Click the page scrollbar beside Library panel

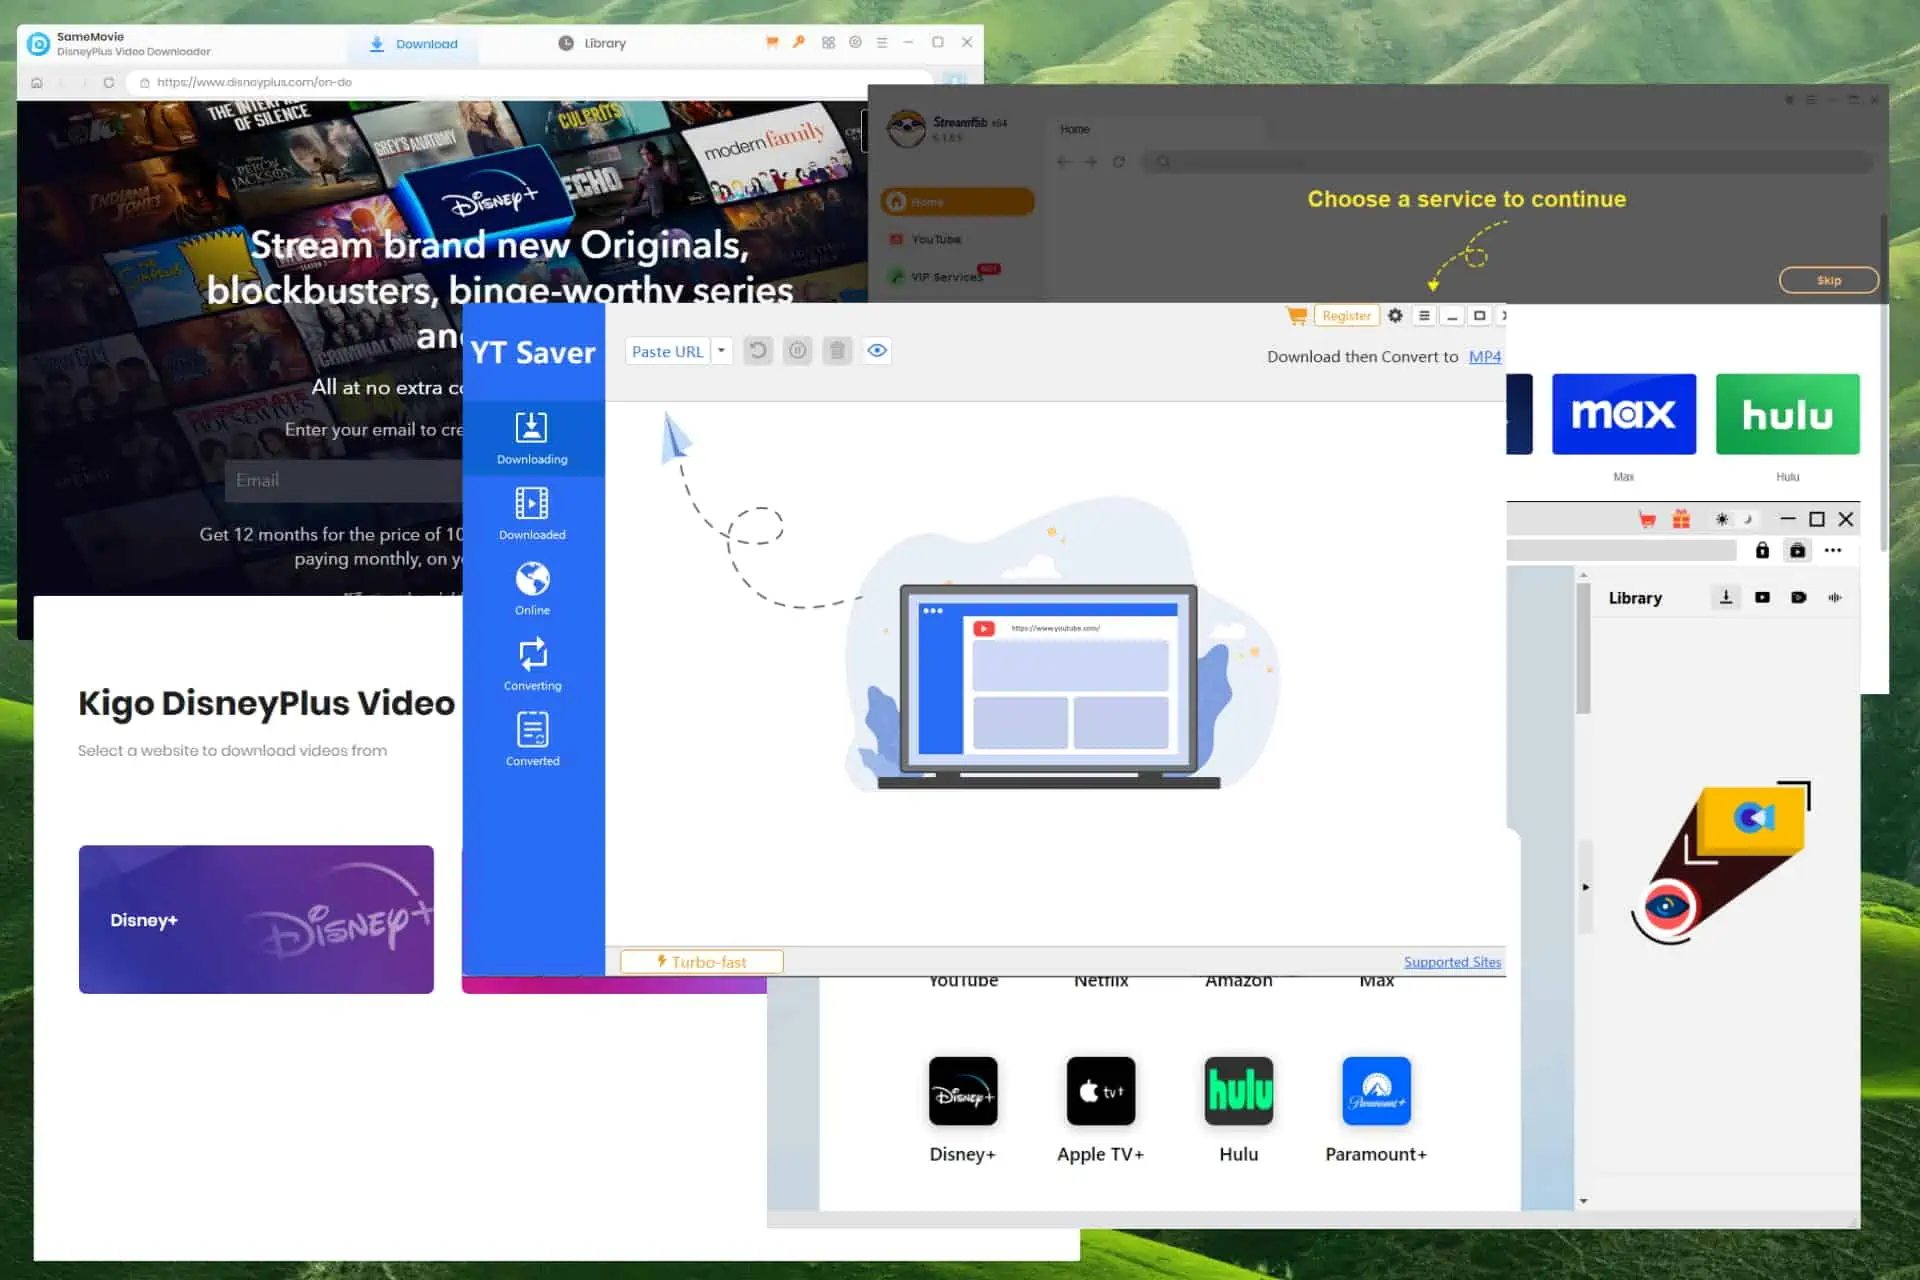tap(1583, 649)
